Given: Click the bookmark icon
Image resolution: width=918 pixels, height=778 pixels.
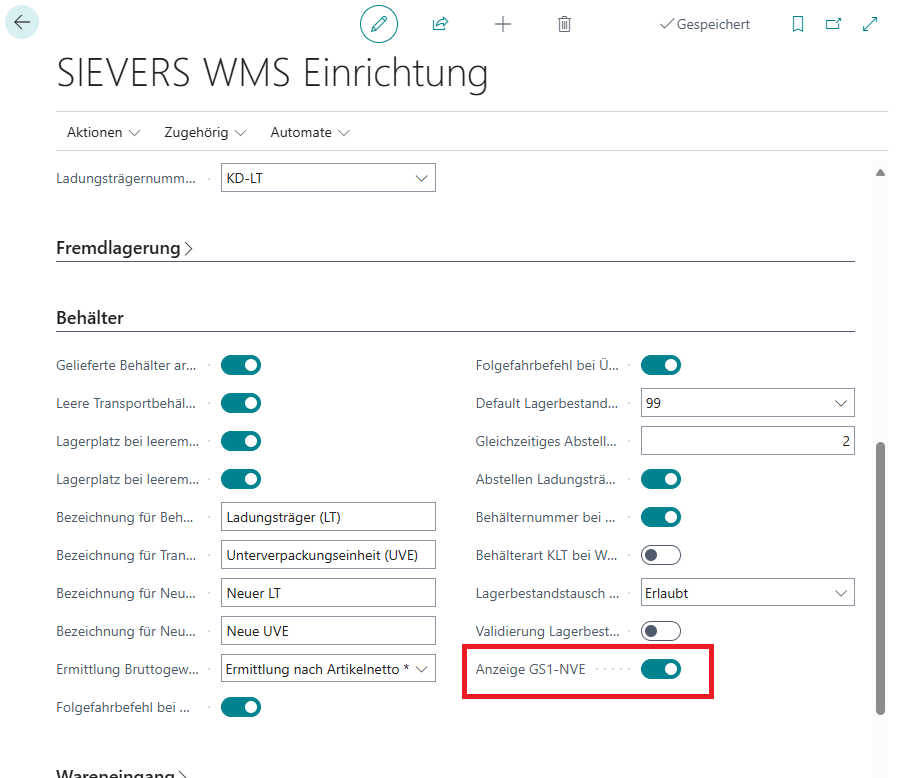Looking at the screenshot, I should coord(797,24).
